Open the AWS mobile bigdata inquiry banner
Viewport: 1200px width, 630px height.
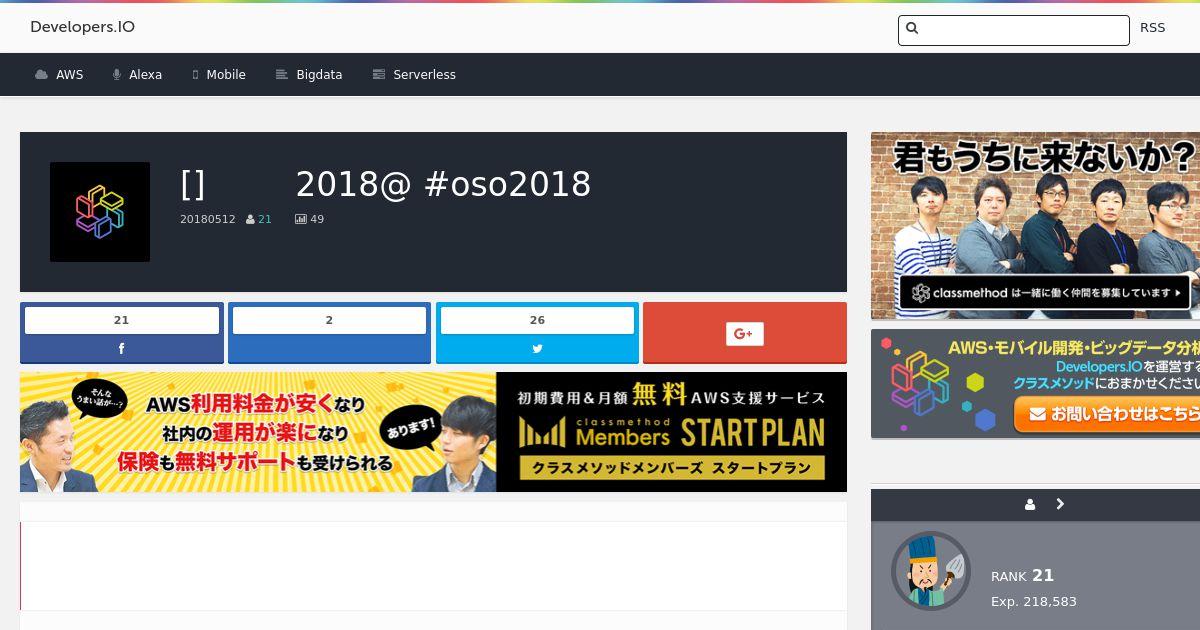pyautogui.click(x=1035, y=384)
